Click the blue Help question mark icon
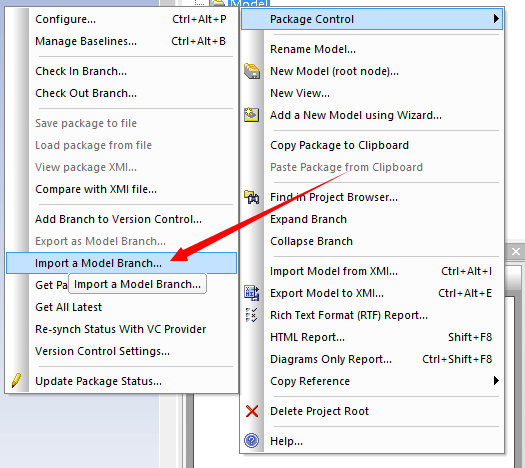The width and height of the screenshot is (525, 468). tap(251, 441)
